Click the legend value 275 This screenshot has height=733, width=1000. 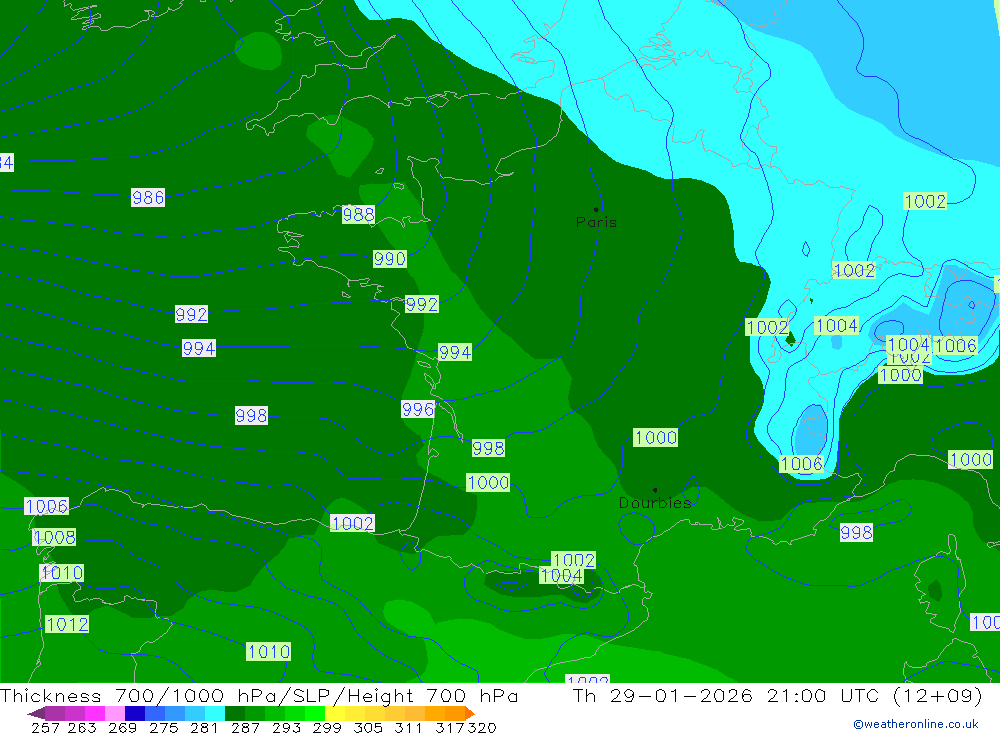163,727
